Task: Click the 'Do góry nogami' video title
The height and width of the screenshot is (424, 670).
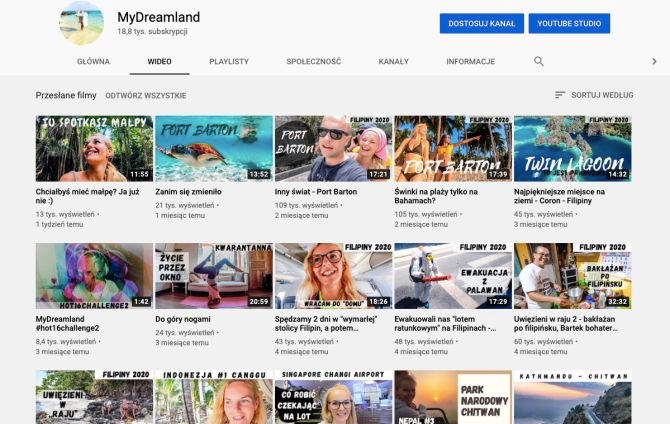Action: (x=184, y=319)
